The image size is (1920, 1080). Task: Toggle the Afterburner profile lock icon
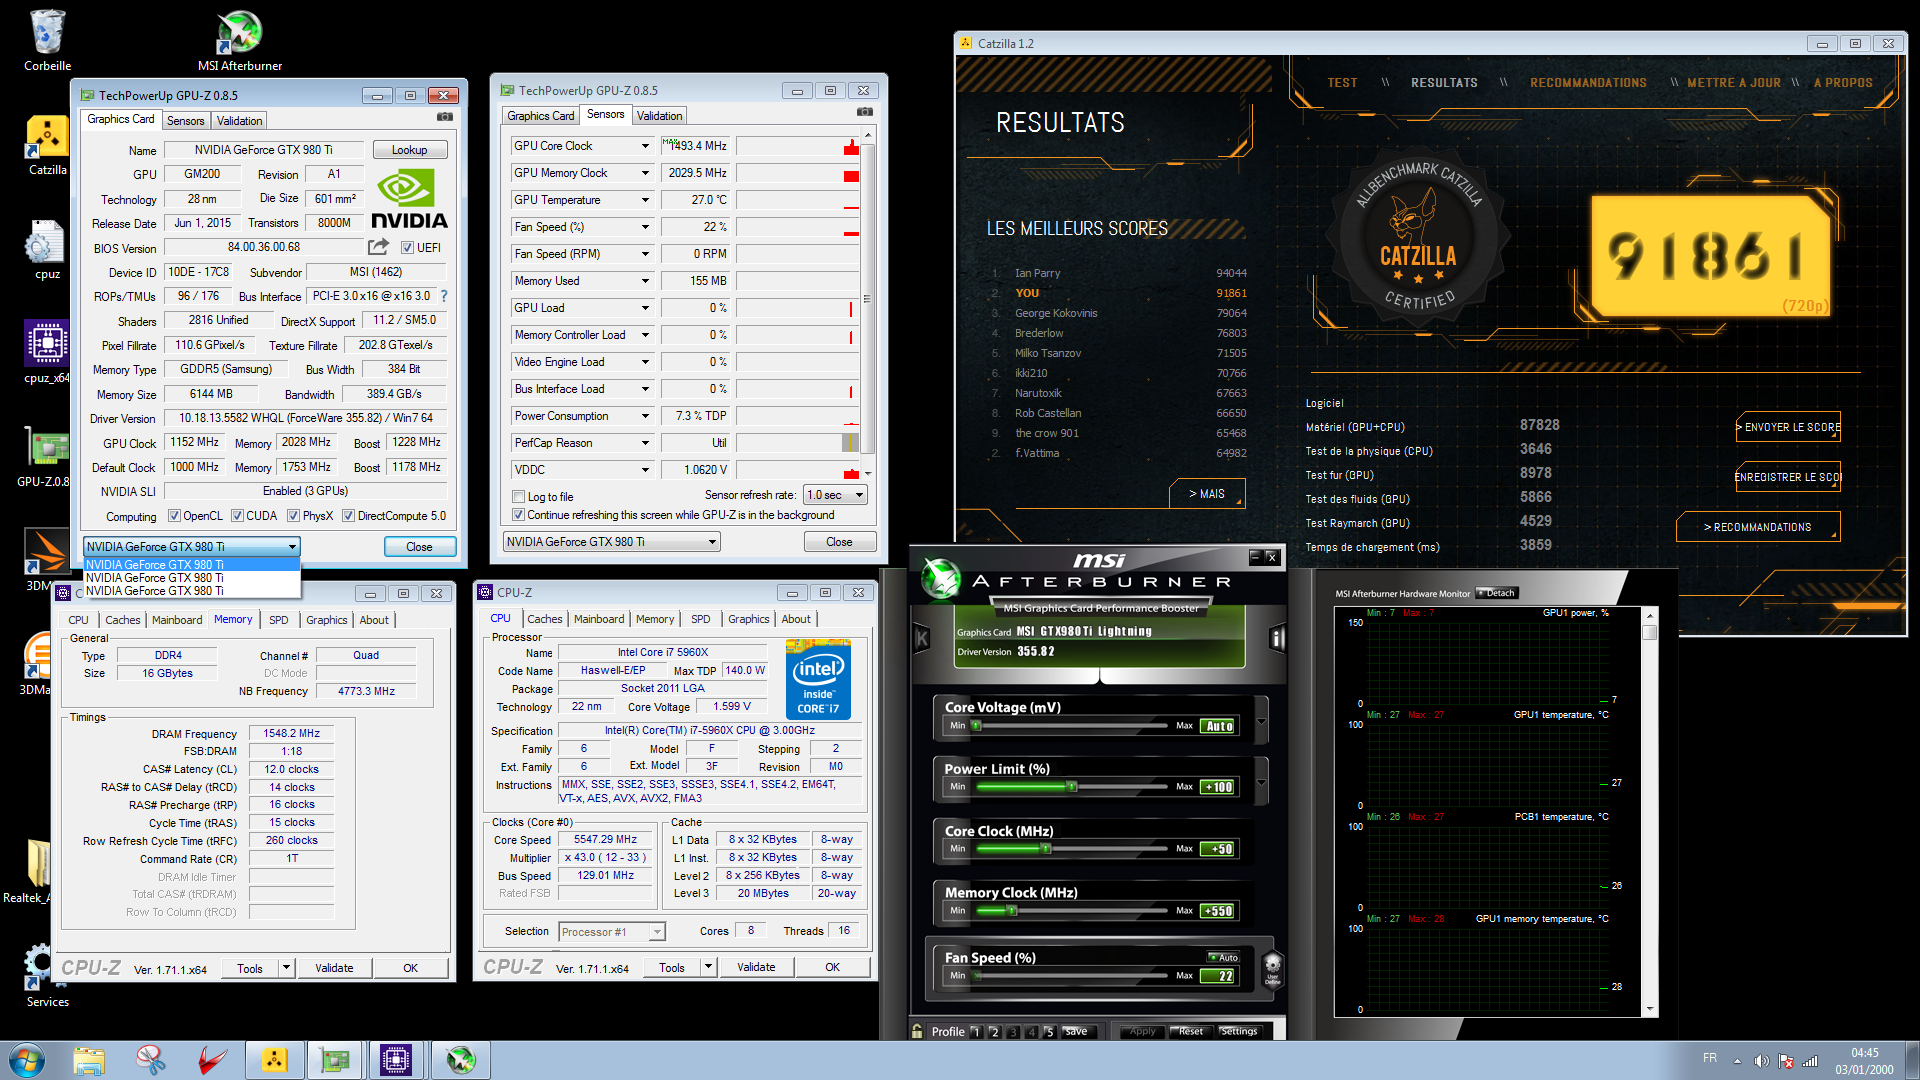(x=917, y=1031)
